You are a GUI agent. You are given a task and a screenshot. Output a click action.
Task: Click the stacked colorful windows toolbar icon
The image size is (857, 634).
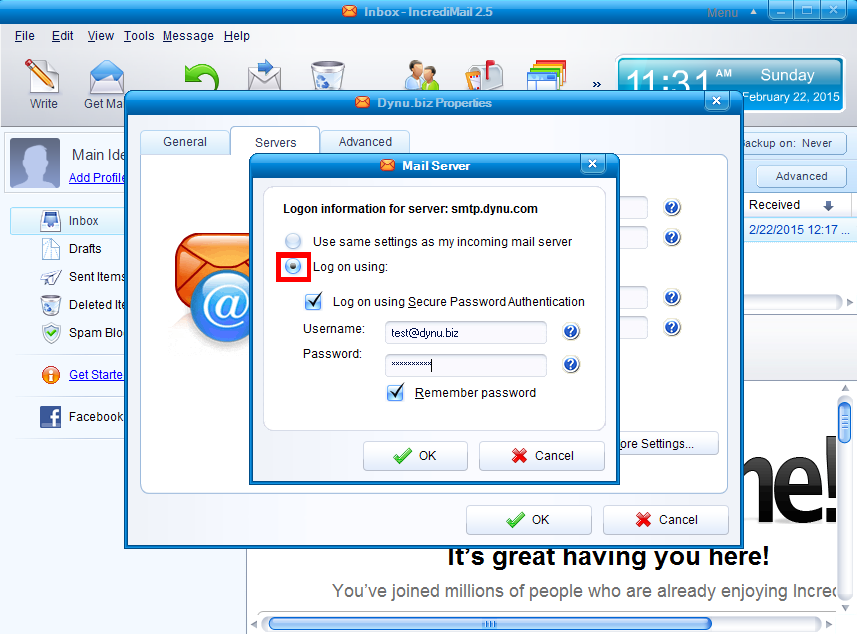[x=547, y=75]
